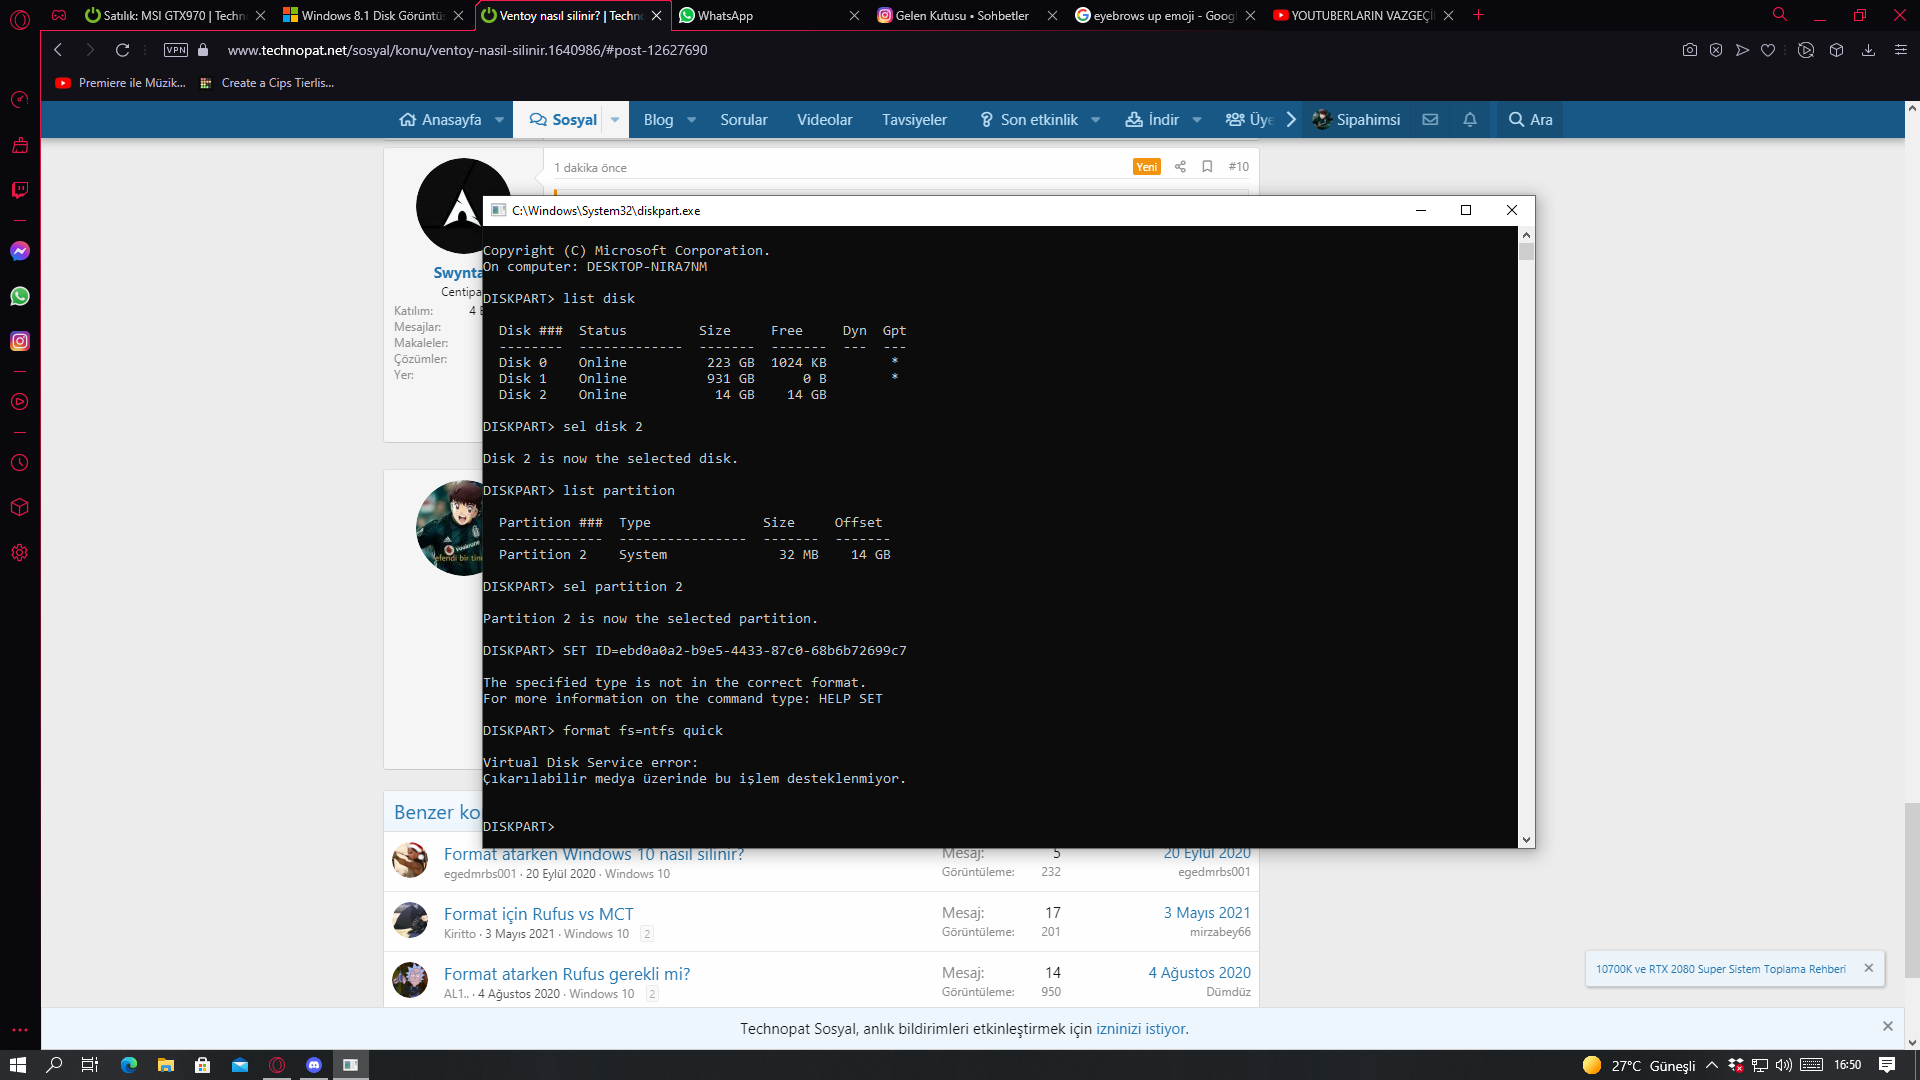Expand Son etkinlik dropdown arrow
The image size is (1920, 1080).
pos(1095,120)
